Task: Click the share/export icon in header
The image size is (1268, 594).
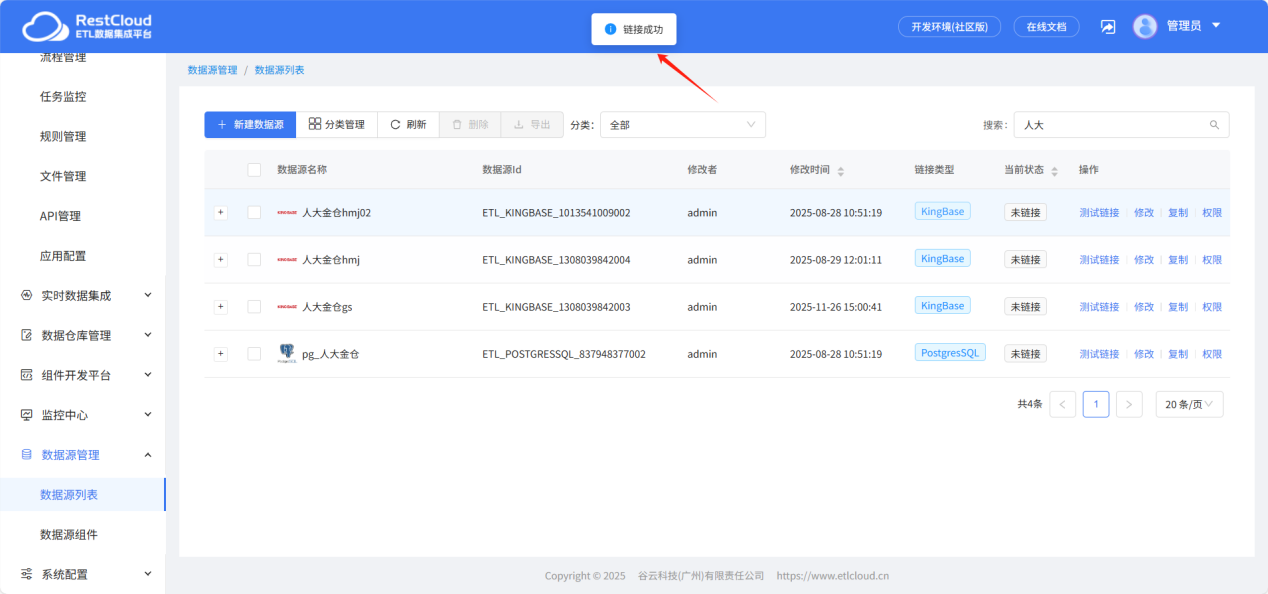Action: pos(1108,27)
